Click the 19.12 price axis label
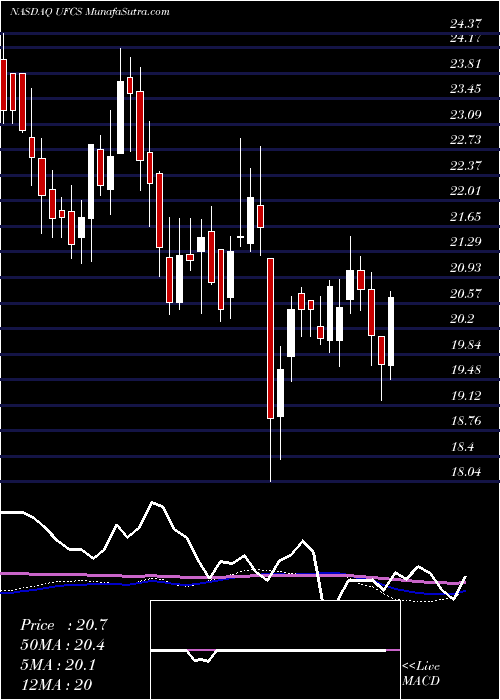The width and height of the screenshot is (500, 700). click(x=465, y=396)
